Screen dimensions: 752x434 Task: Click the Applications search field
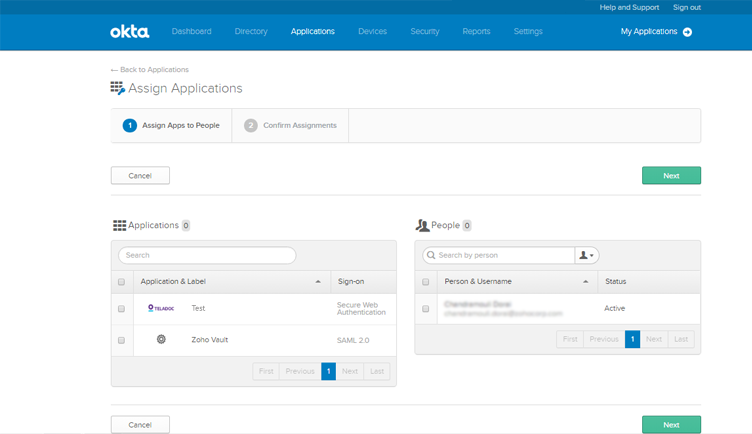point(207,255)
